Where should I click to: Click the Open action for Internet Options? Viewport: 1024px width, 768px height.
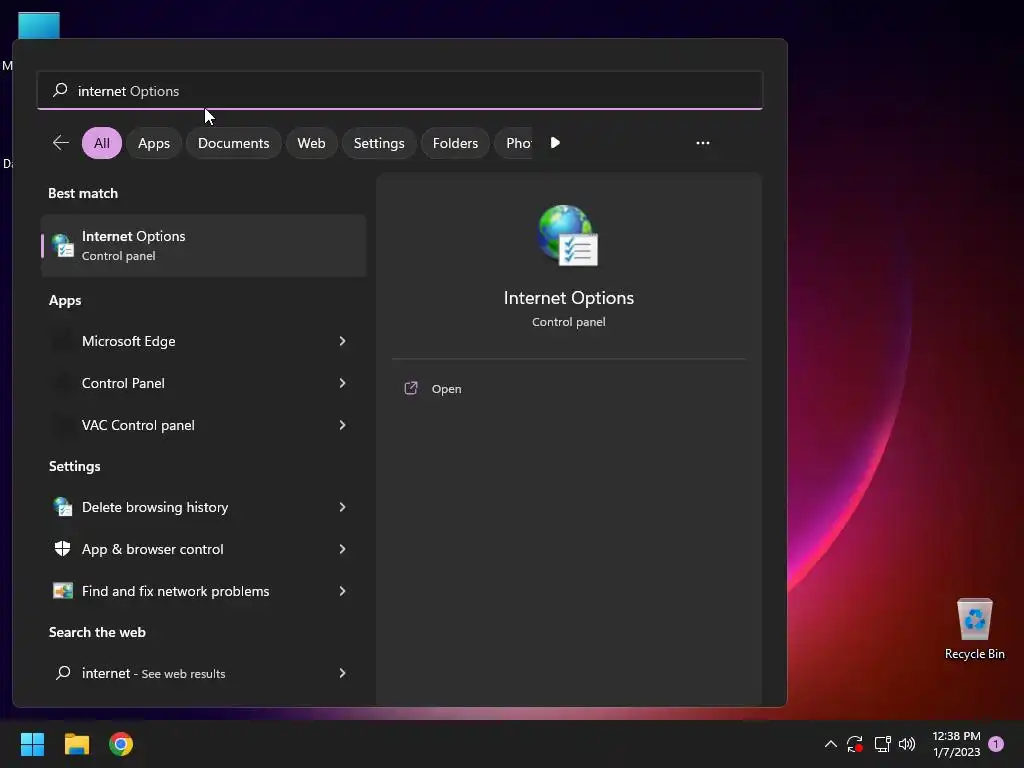click(x=568, y=389)
